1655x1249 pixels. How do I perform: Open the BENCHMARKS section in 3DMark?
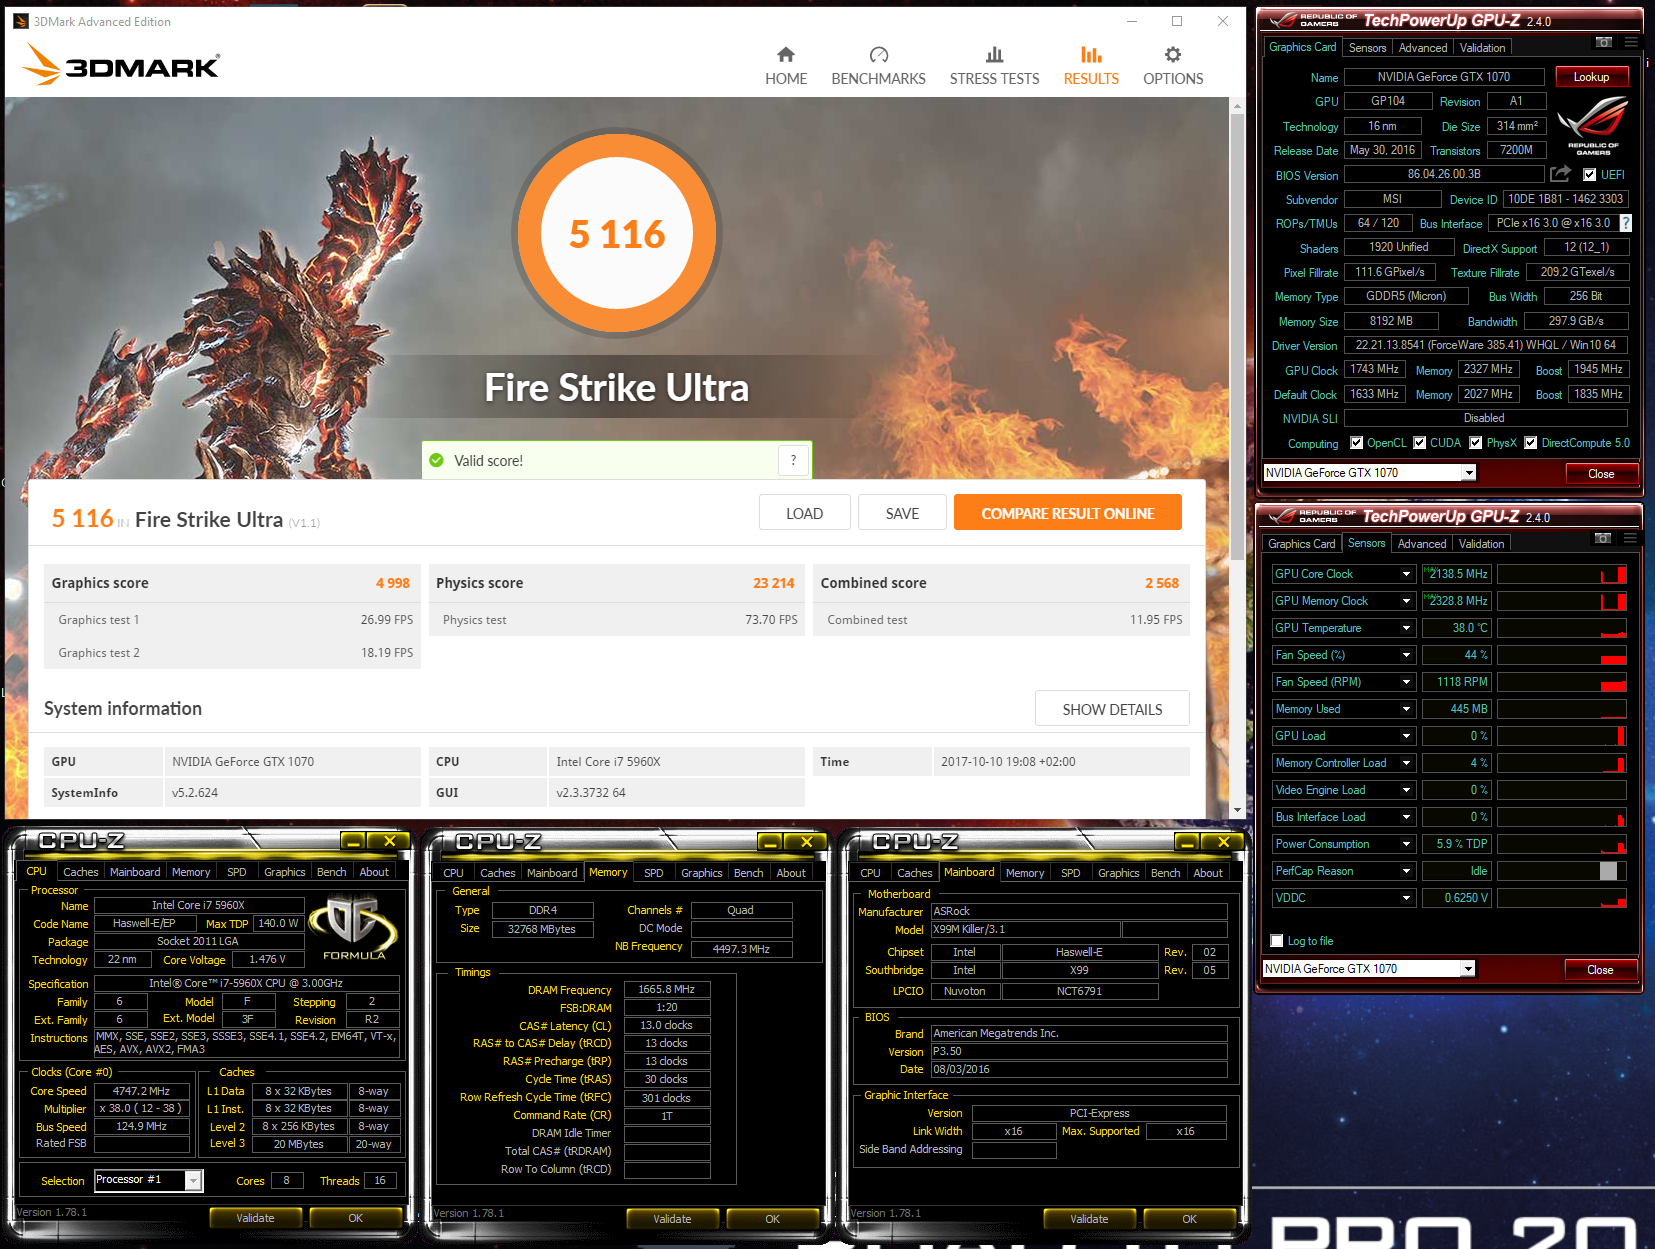tap(878, 66)
